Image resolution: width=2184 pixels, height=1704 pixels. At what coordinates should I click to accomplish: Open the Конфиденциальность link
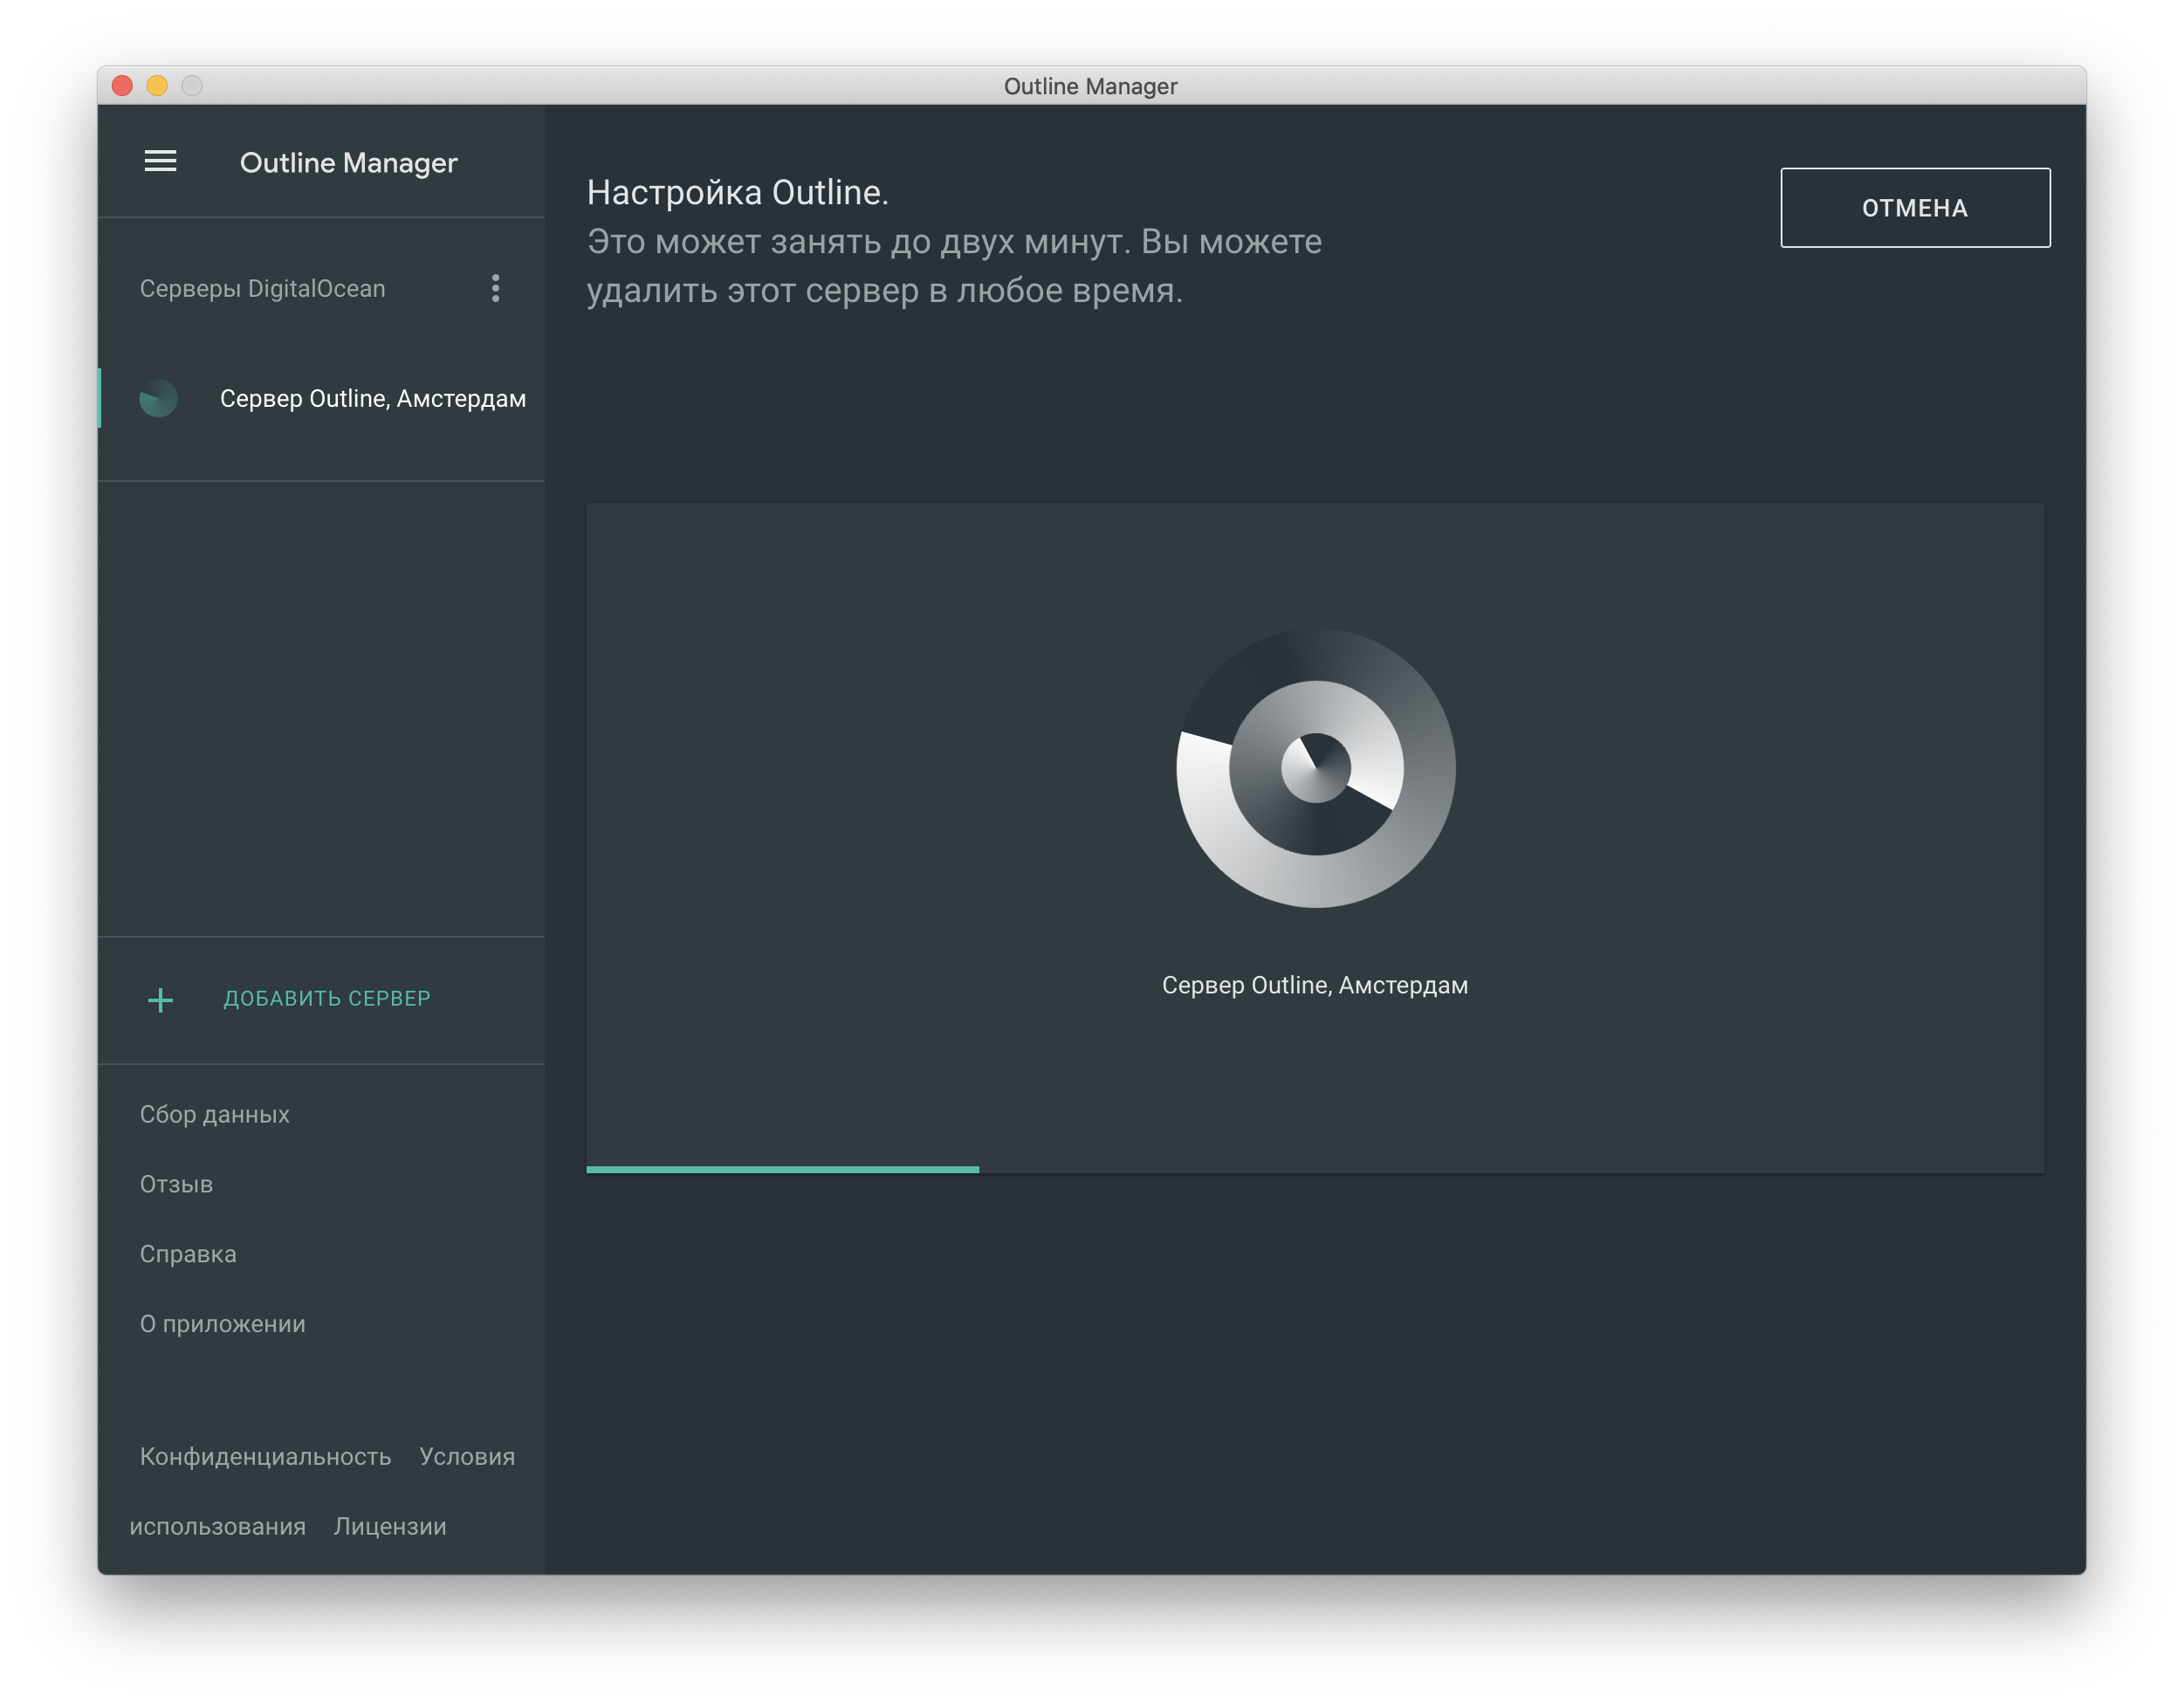265,1456
